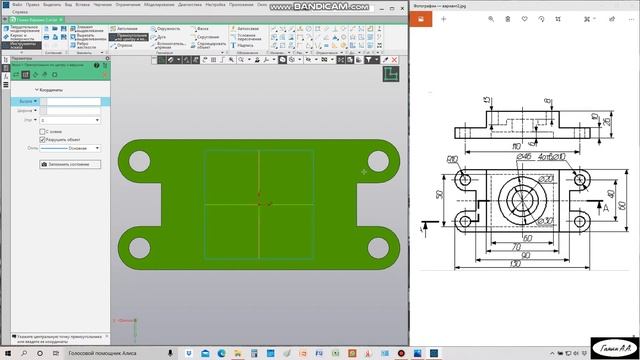Choose the Дуга arc tool
640x360 pixels.
click(x=158, y=37)
